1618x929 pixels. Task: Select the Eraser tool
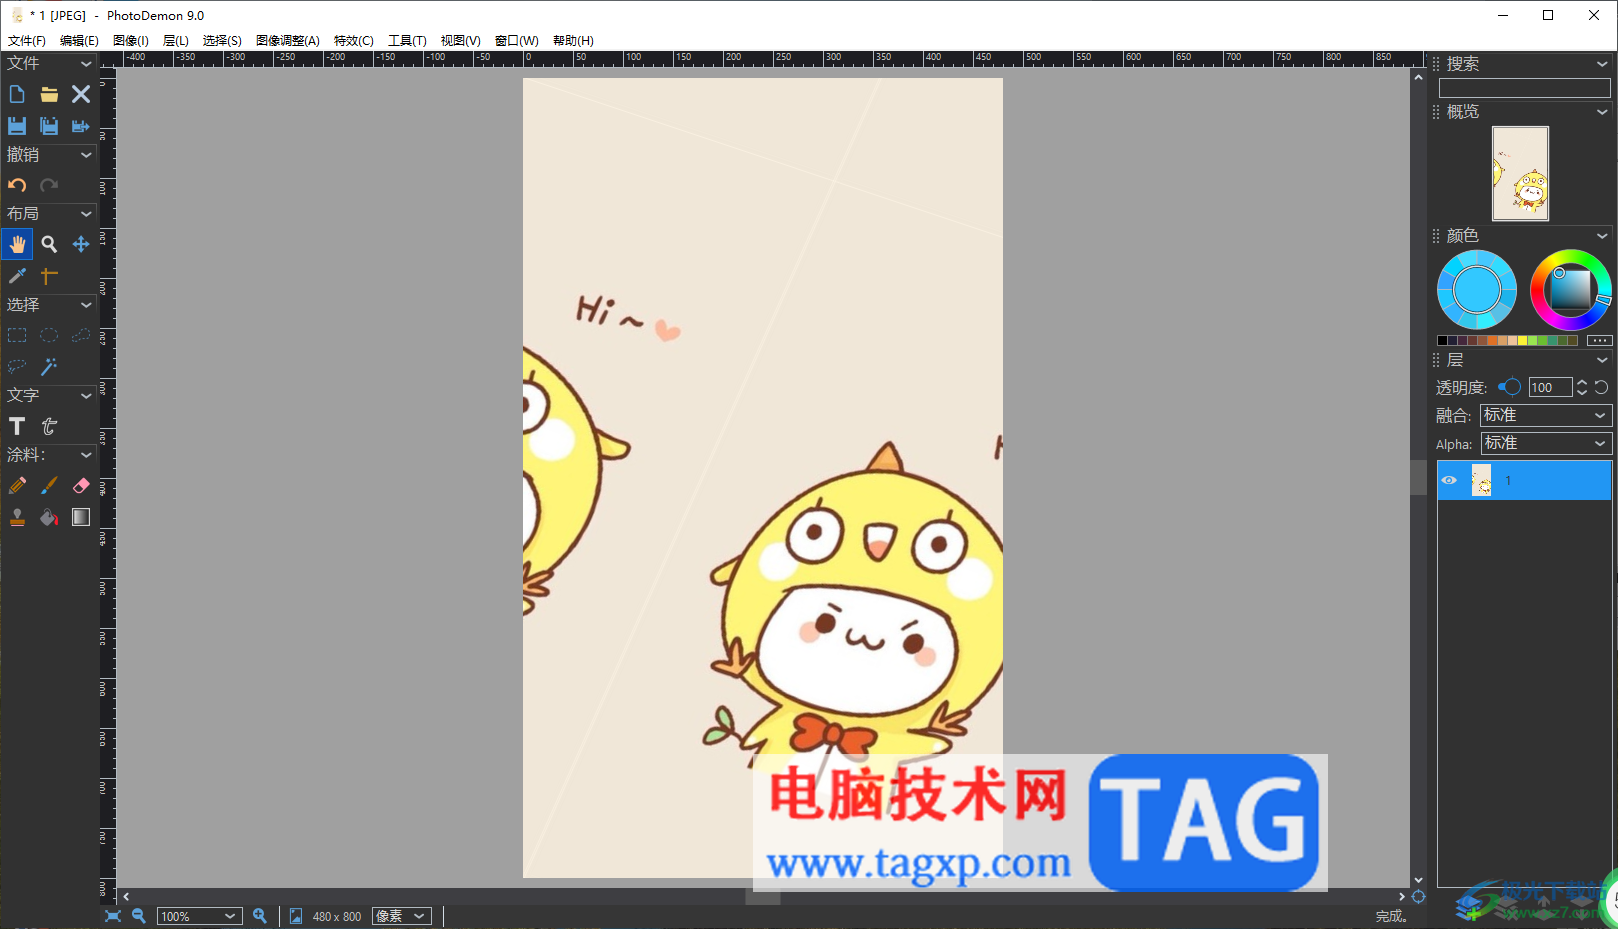tap(81, 485)
